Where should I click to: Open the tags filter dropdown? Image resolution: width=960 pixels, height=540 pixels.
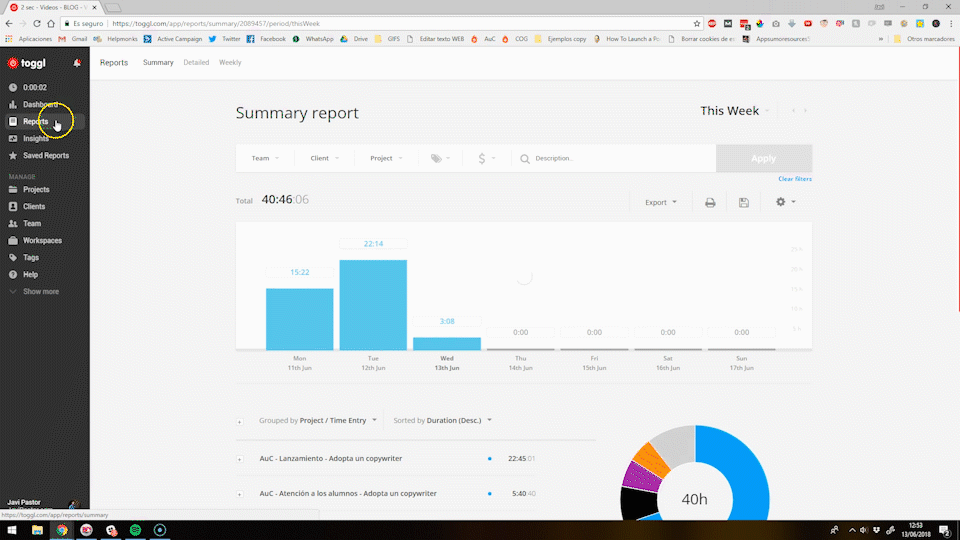[439, 158]
